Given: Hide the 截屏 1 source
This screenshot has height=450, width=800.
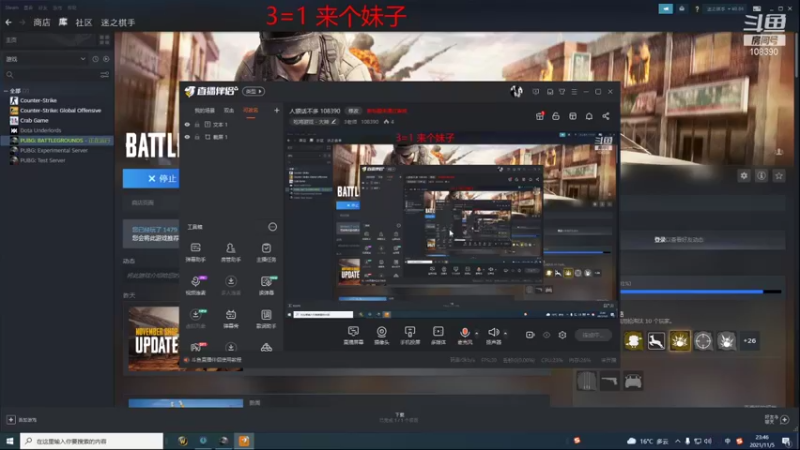Looking at the screenshot, I should coord(187,137).
